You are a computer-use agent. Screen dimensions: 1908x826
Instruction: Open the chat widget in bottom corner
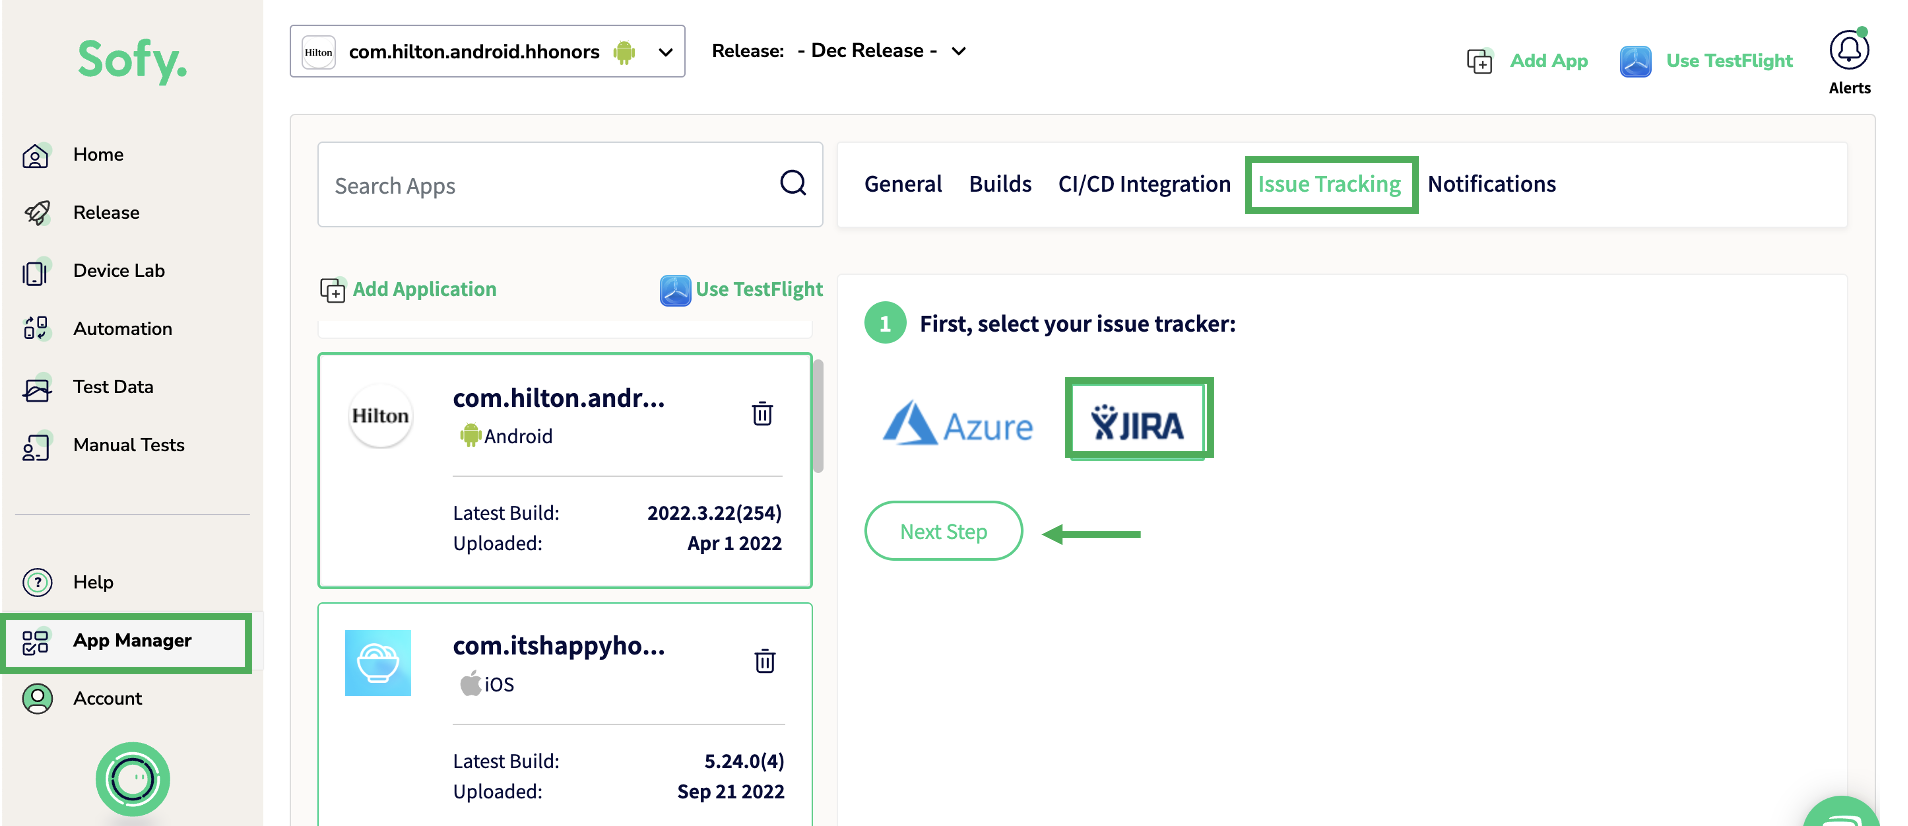1841,812
